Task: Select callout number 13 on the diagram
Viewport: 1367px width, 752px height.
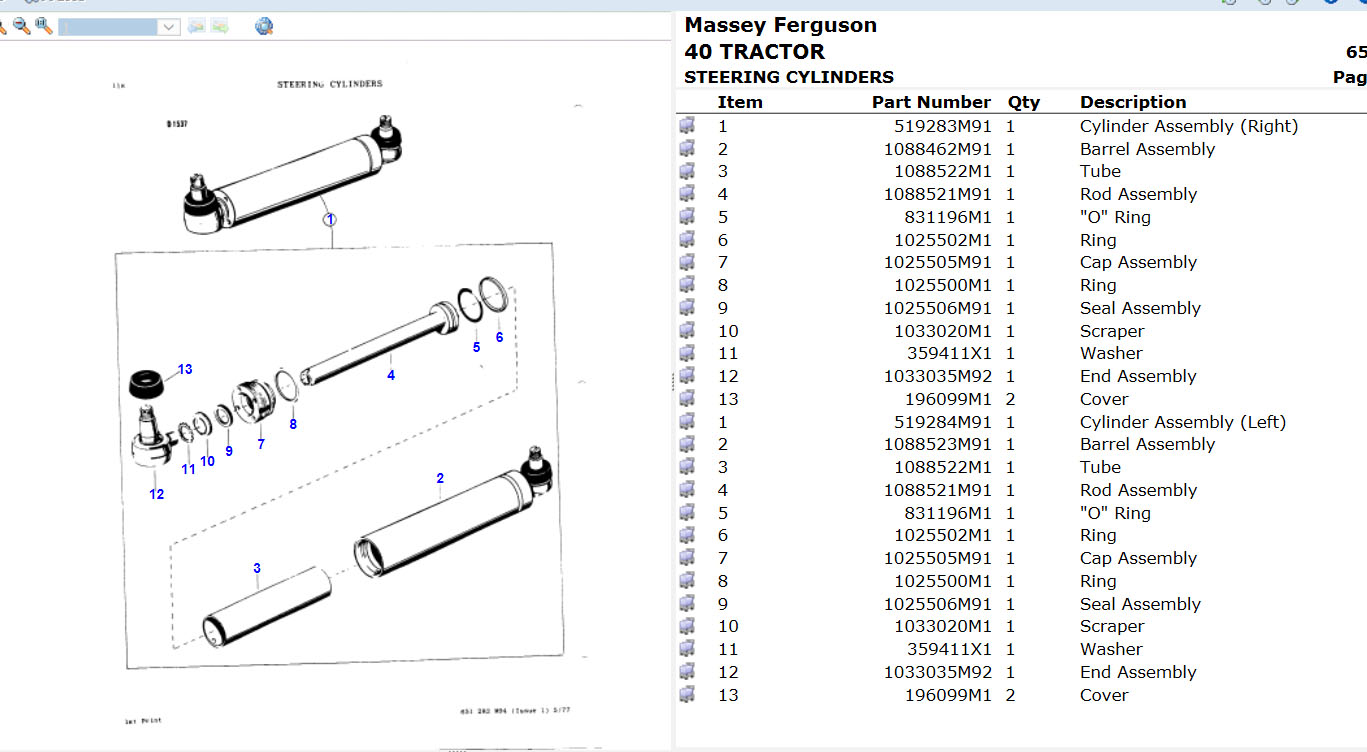Action: pyautogui.click(x=185, y=369)
